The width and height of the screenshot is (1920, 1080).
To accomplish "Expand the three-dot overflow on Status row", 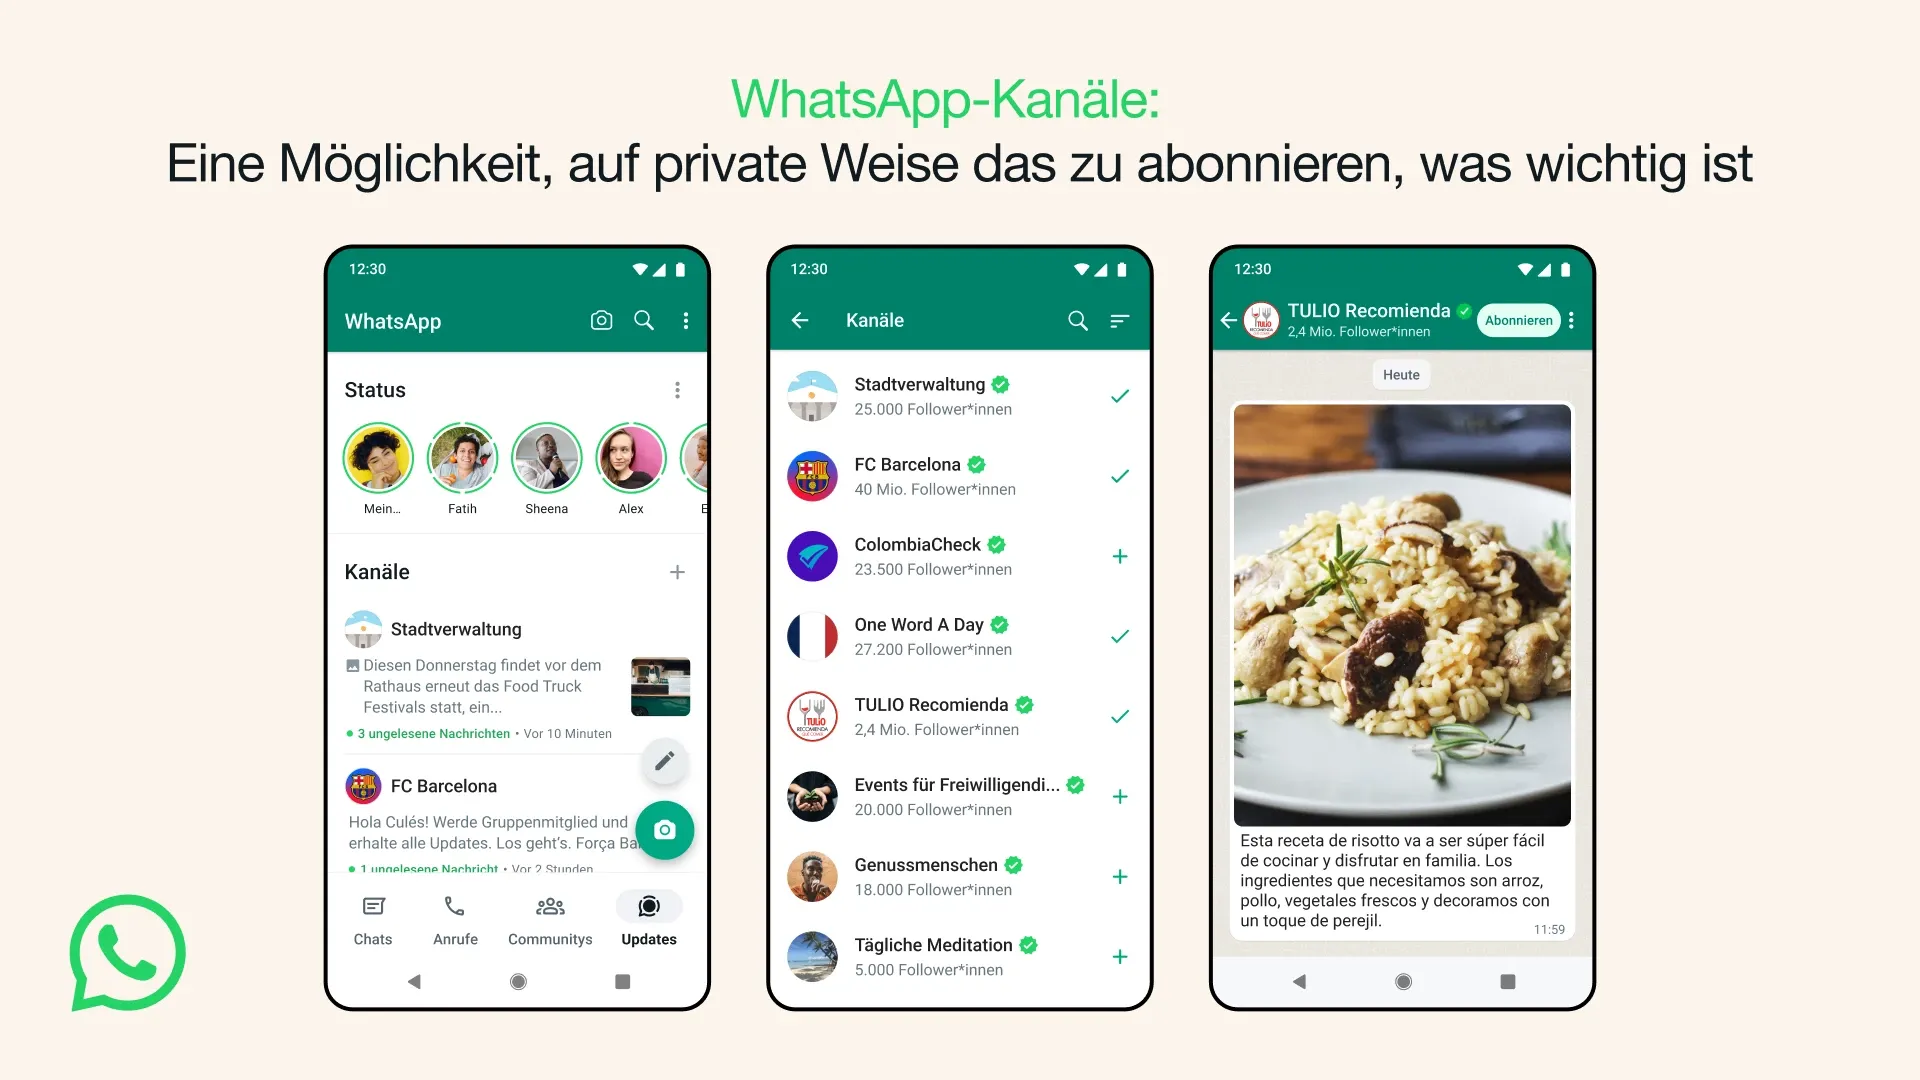I will [676, 388].
